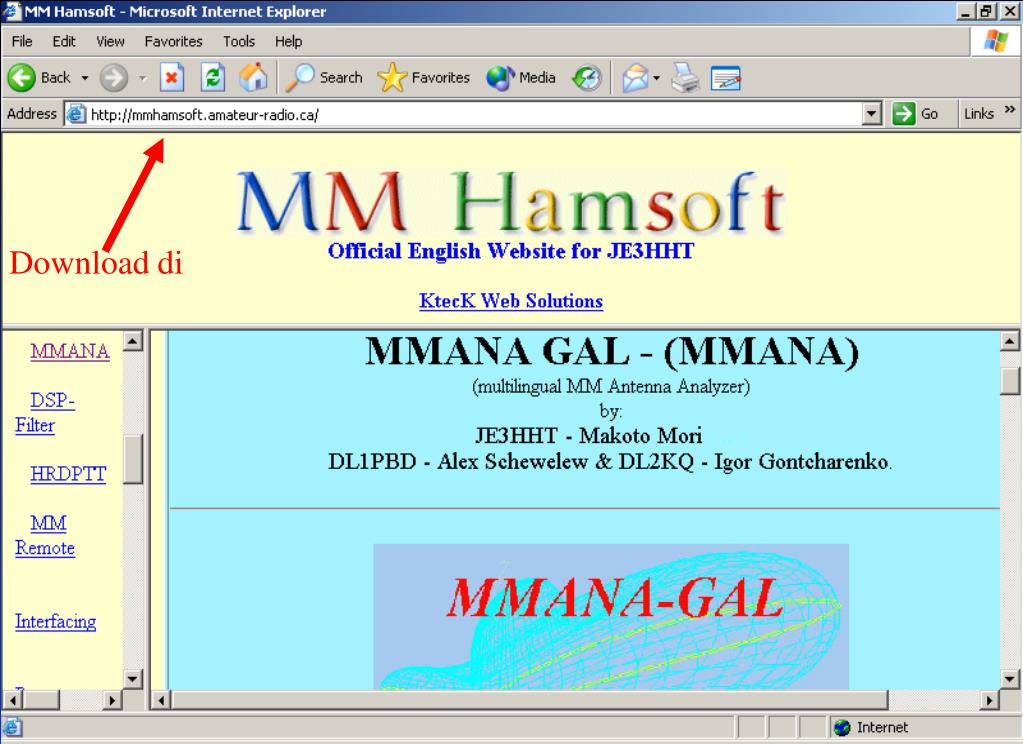Viewport: 1023px width, 744px height.
Task: Open the Back button history dropdown arrow
Action: click(x=85, y=78)
